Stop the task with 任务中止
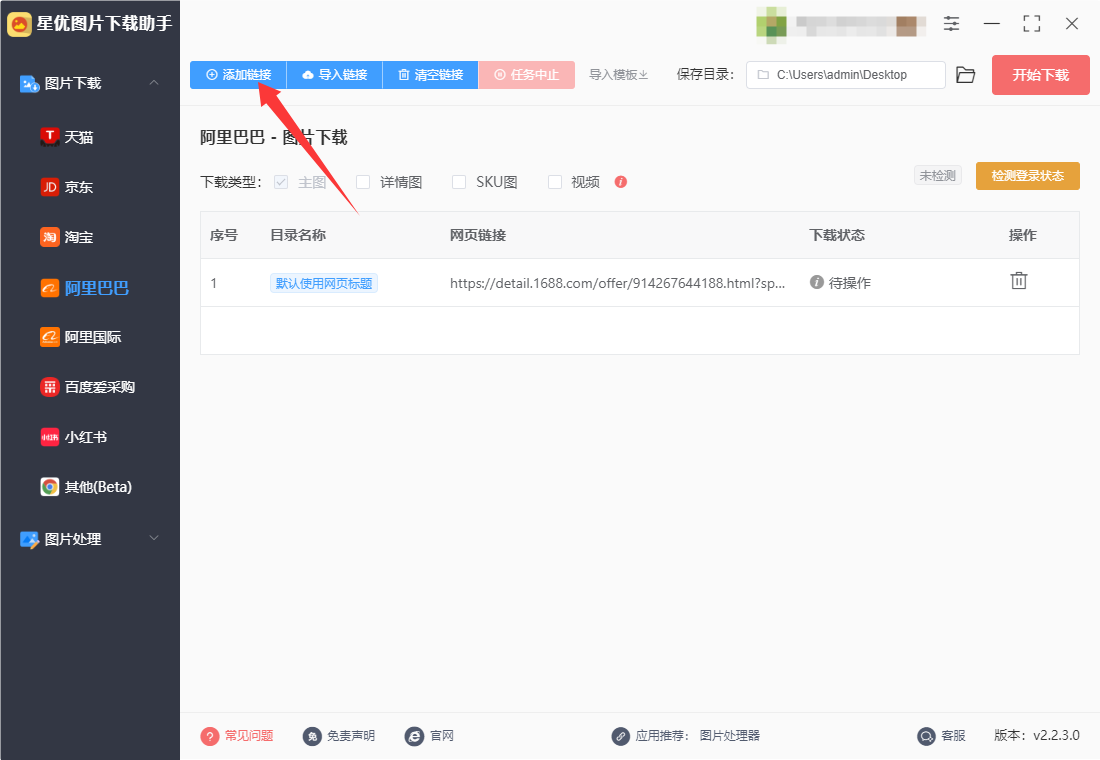Screen dimensions: 1100x760 point(527,75)
